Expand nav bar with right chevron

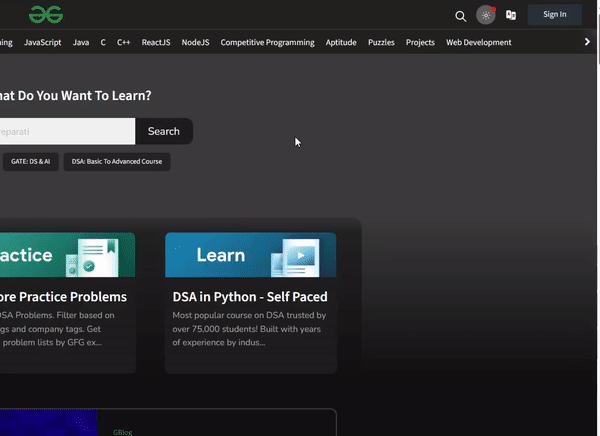pos(587,42)
